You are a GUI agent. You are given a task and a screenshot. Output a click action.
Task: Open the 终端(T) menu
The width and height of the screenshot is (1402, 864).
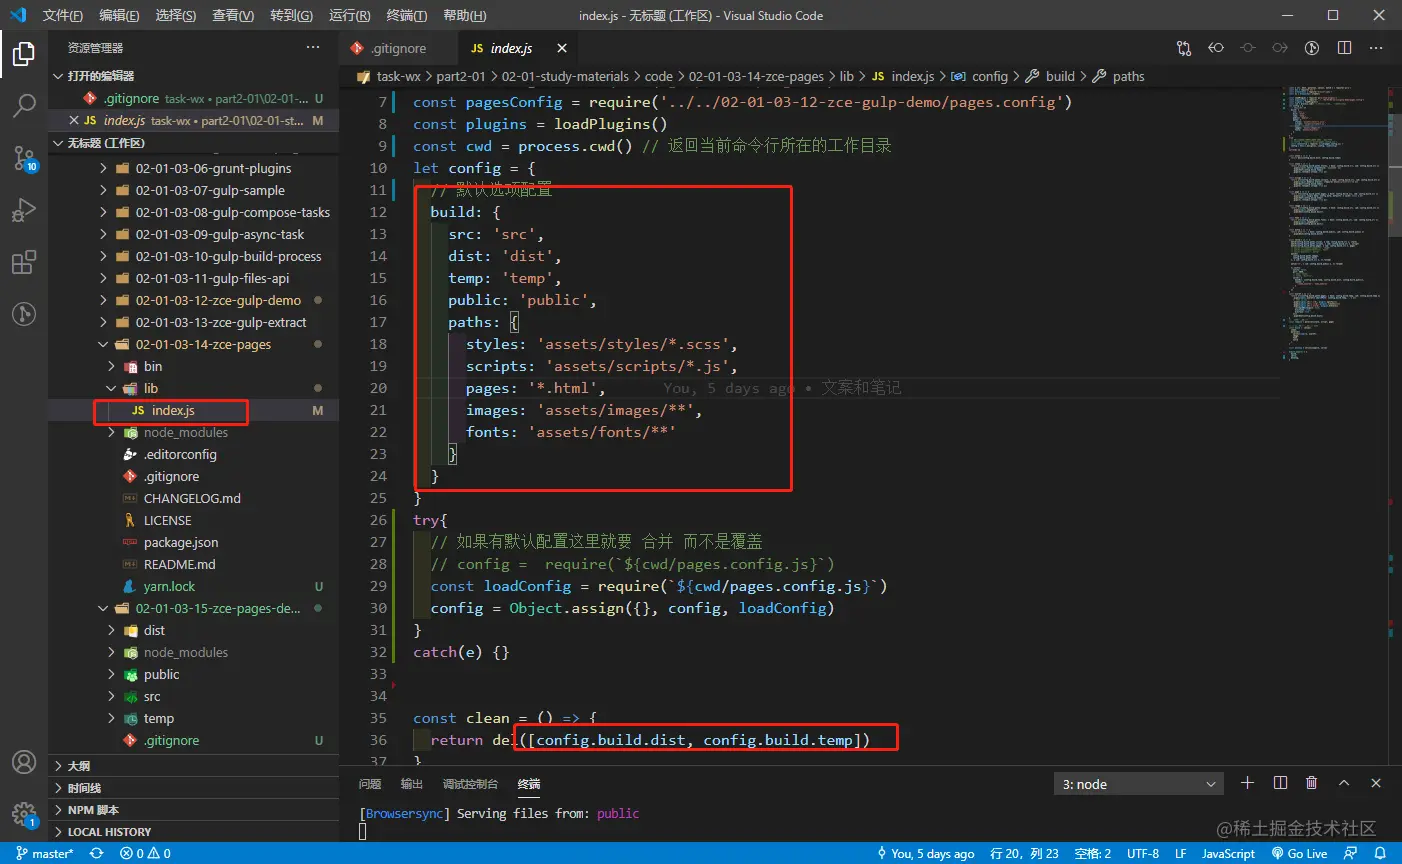point(406,15)
